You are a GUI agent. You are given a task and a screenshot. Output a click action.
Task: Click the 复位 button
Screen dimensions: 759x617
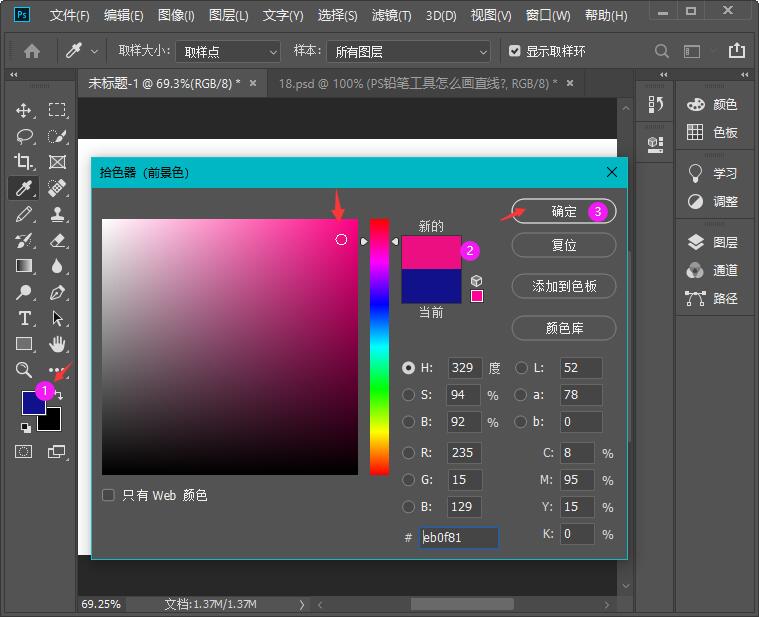pos(564,245)
